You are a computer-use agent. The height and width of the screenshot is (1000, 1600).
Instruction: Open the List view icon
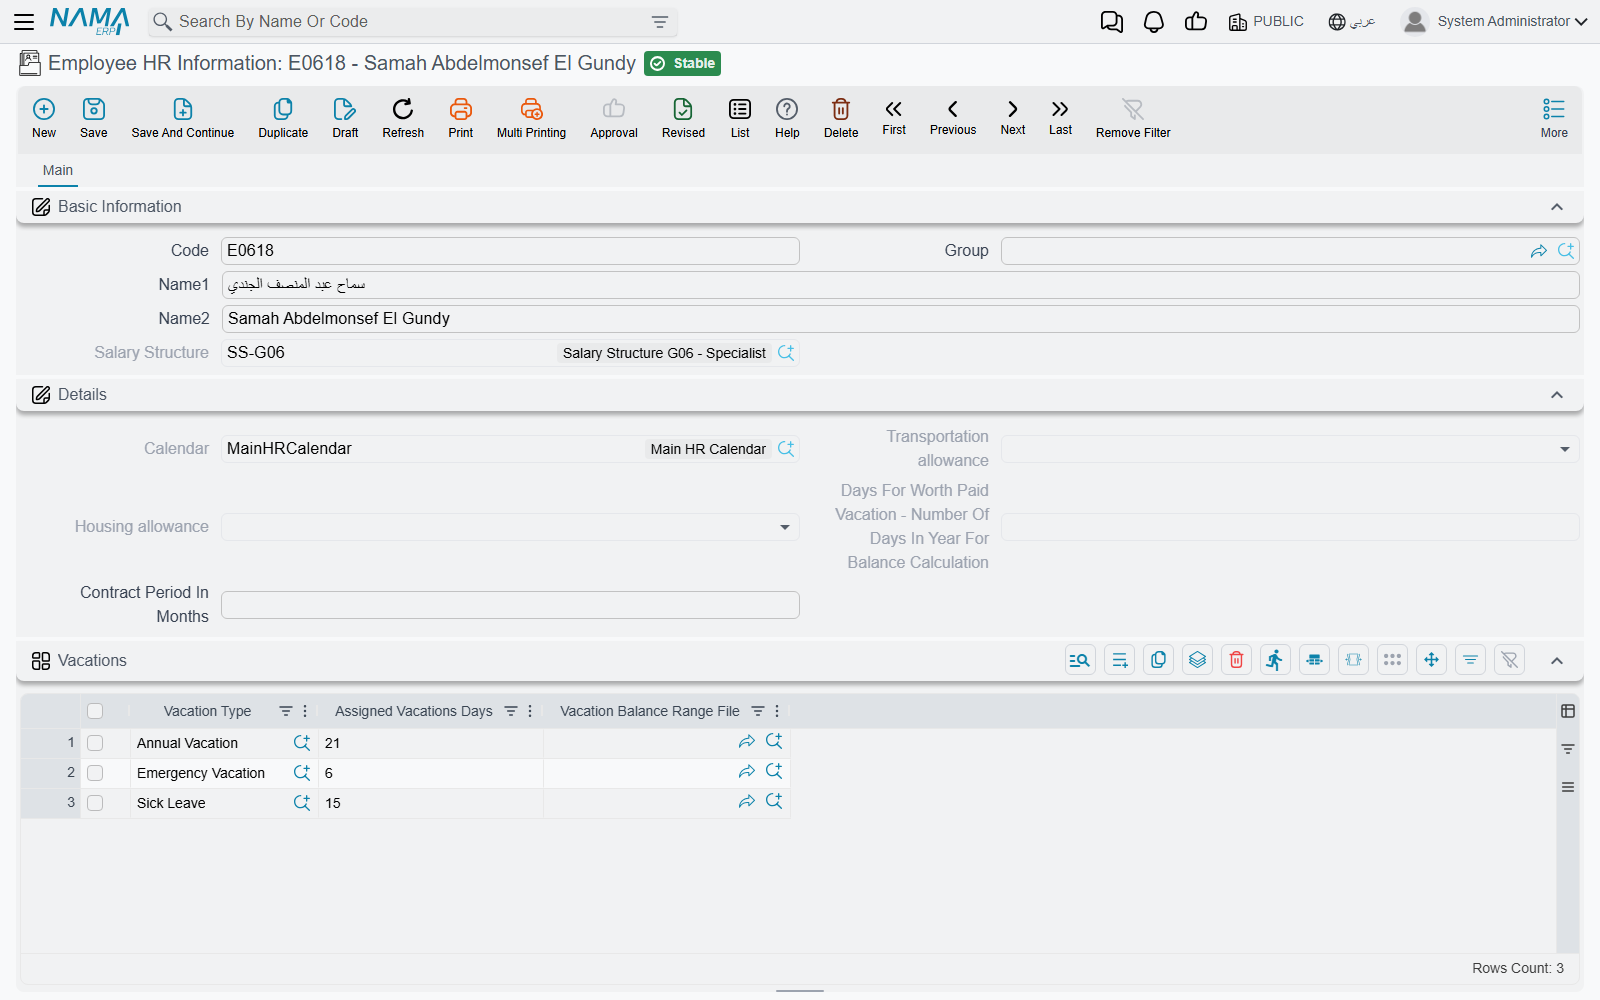tap(740, 118)
